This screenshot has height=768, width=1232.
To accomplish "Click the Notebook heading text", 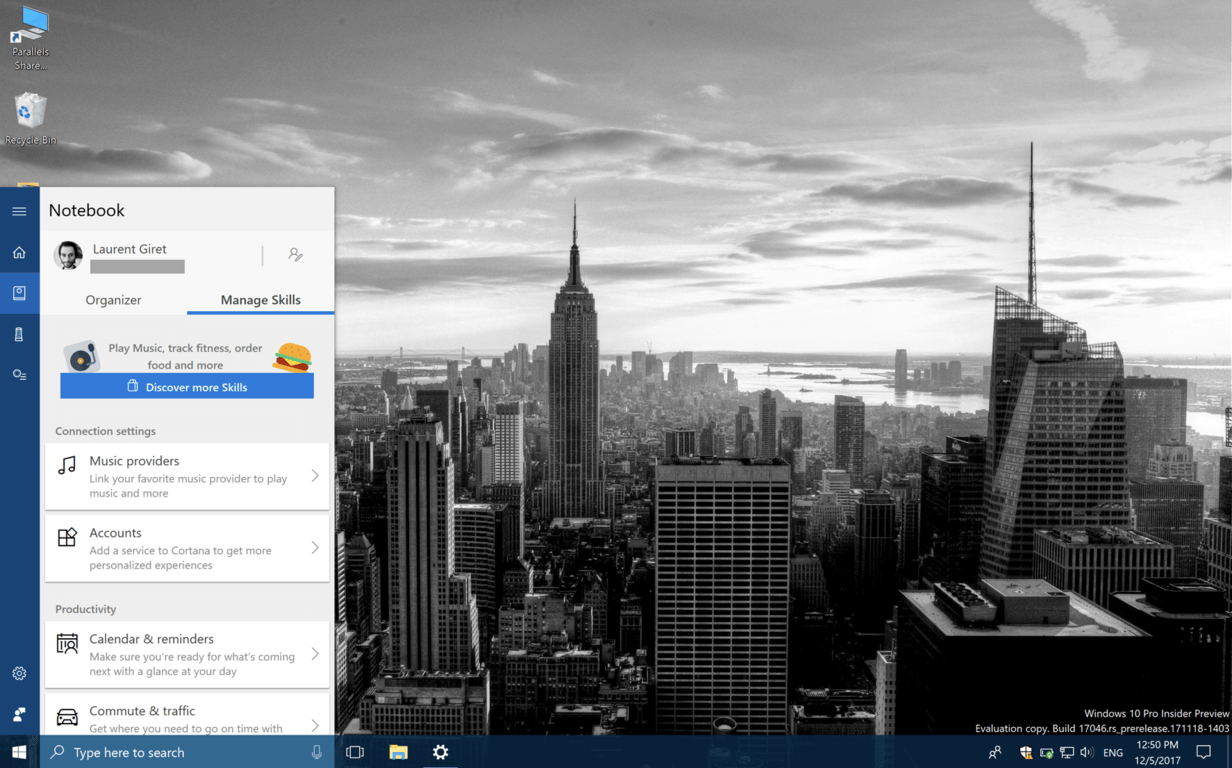I will click(87, 210).
